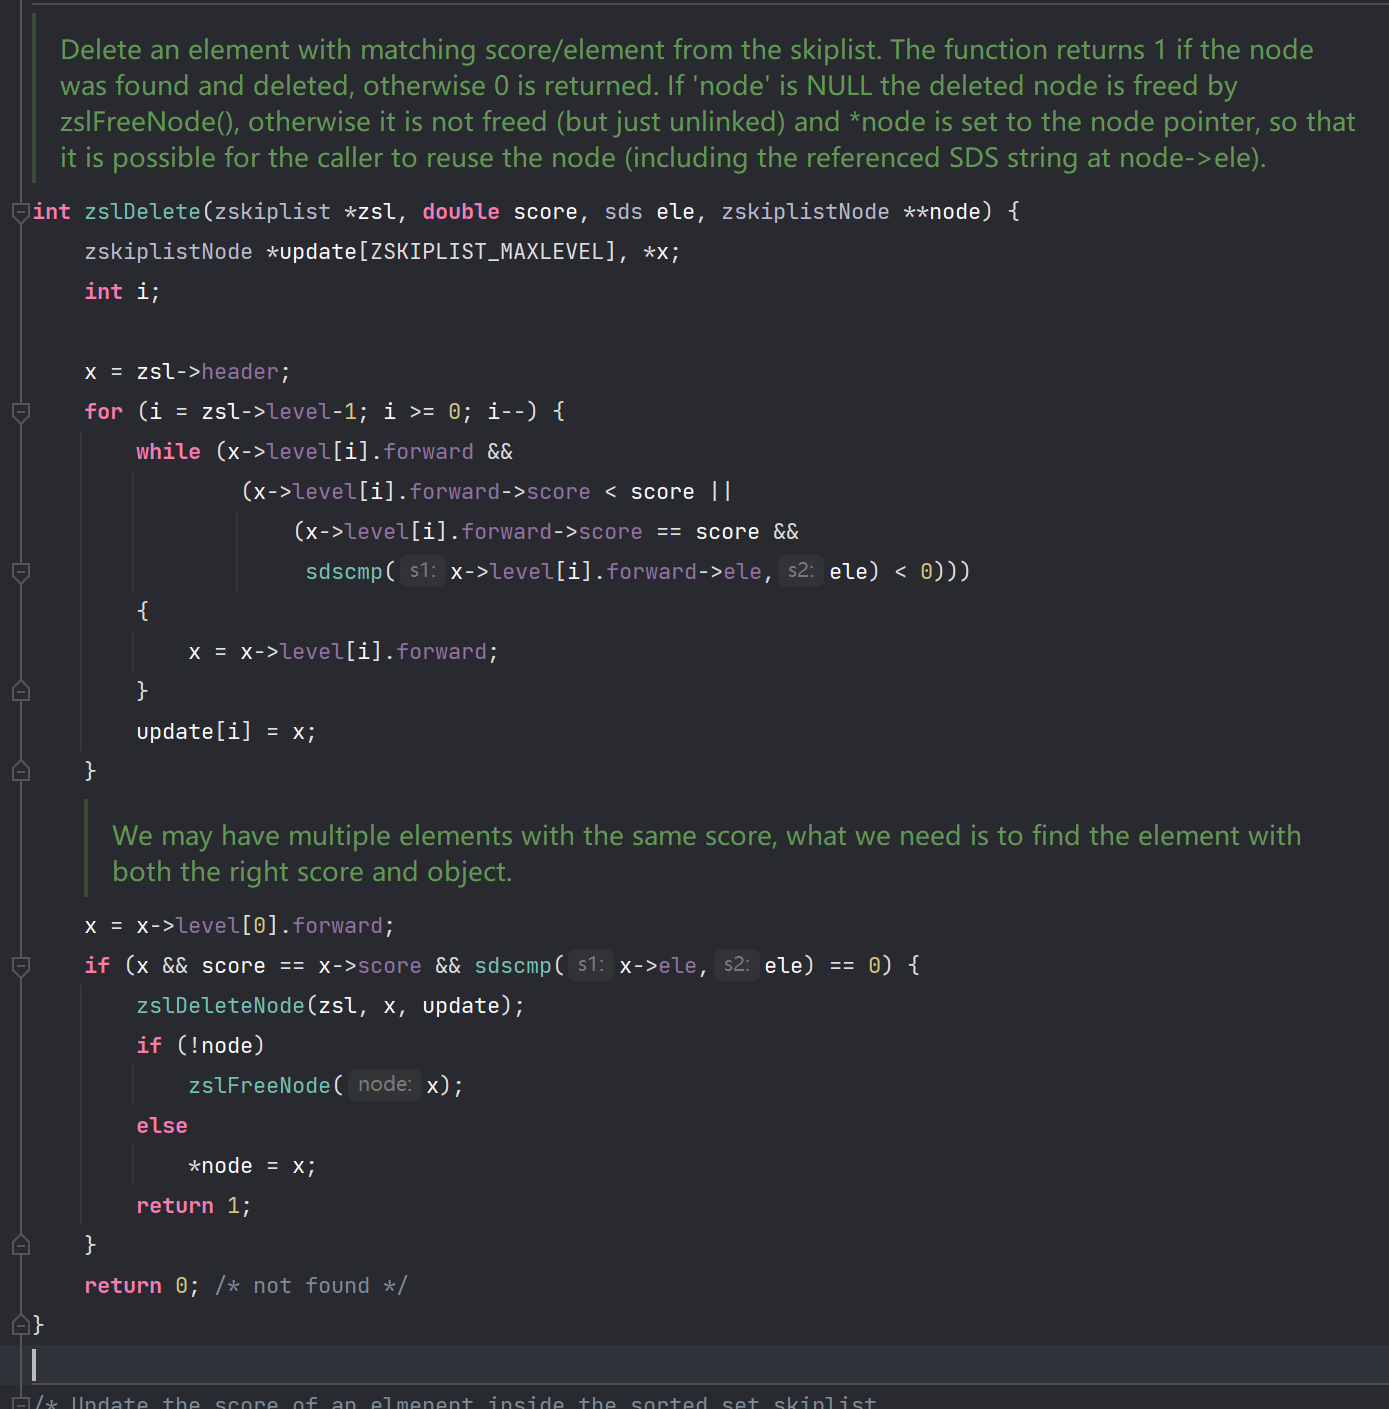This screenshot has height=1409, width=1389.
Task: Click the 'double' keyword in the signature
Action: coord(461,212)
